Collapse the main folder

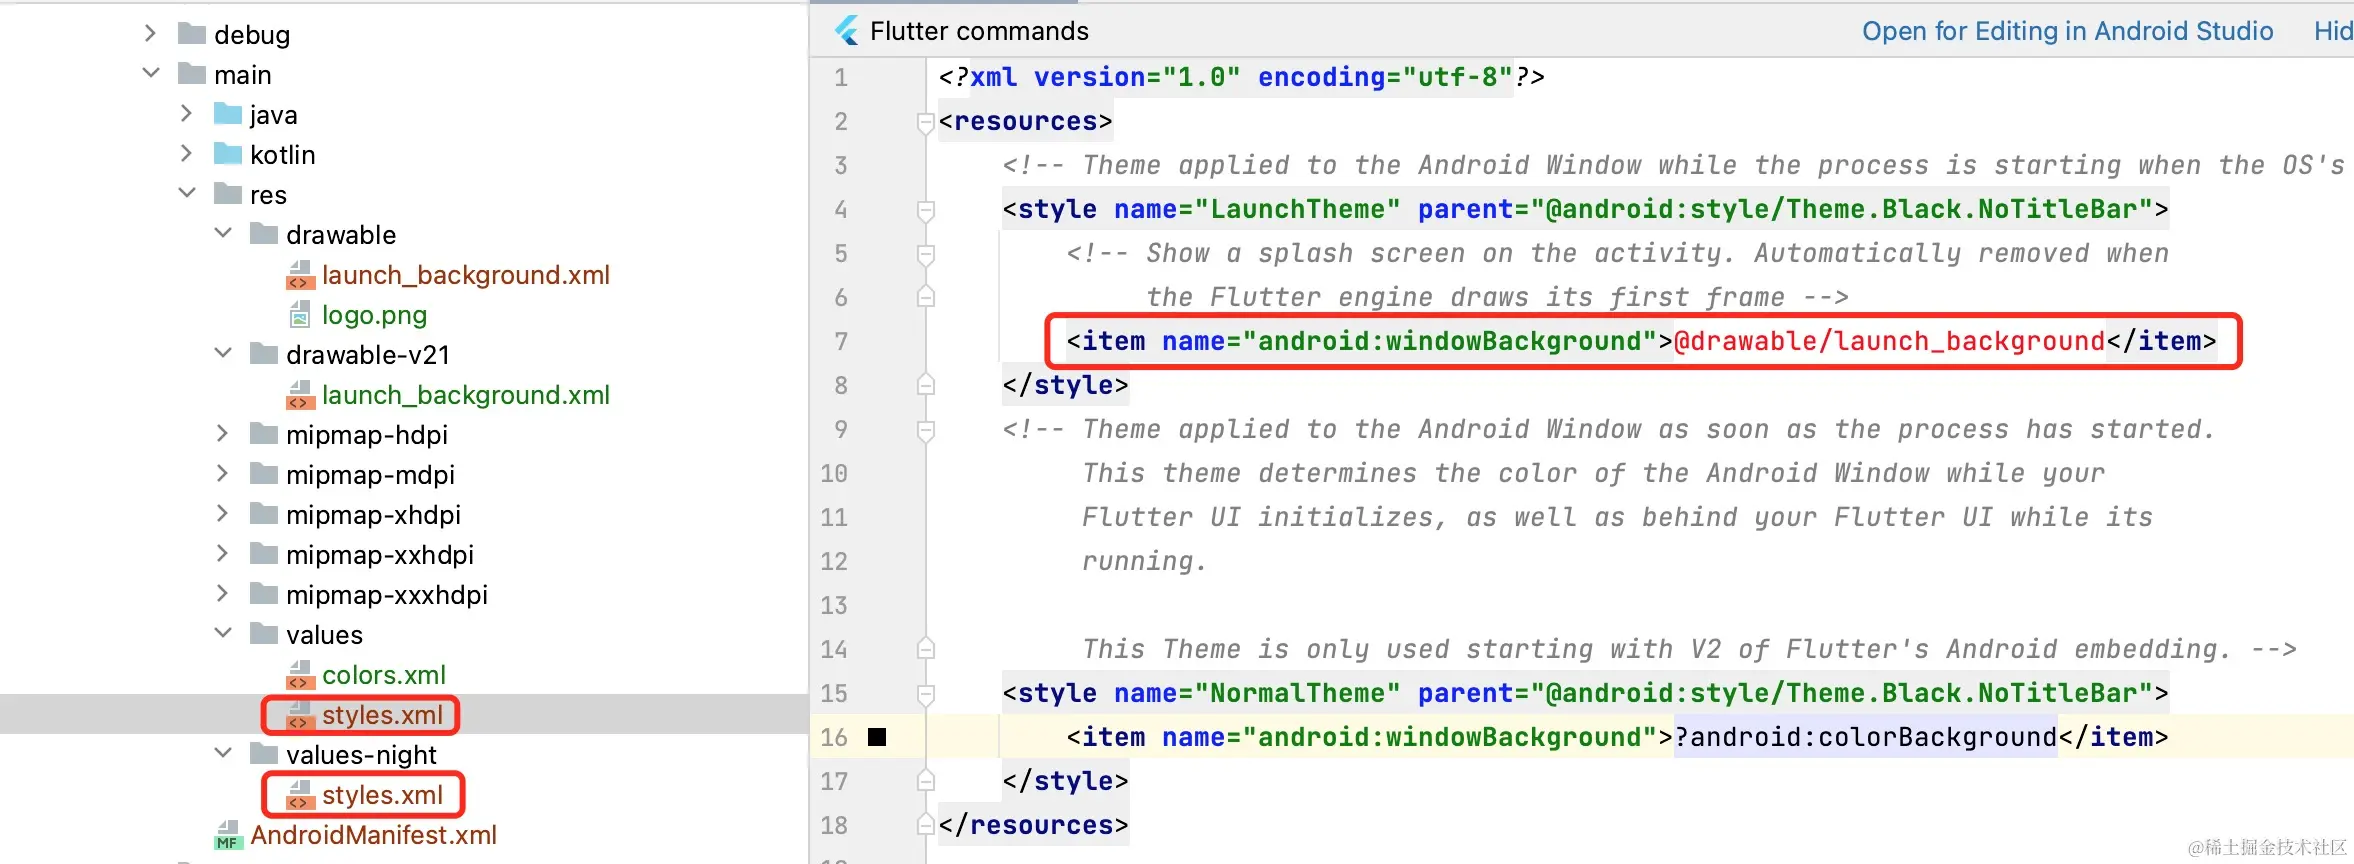(x=151, y=73)
